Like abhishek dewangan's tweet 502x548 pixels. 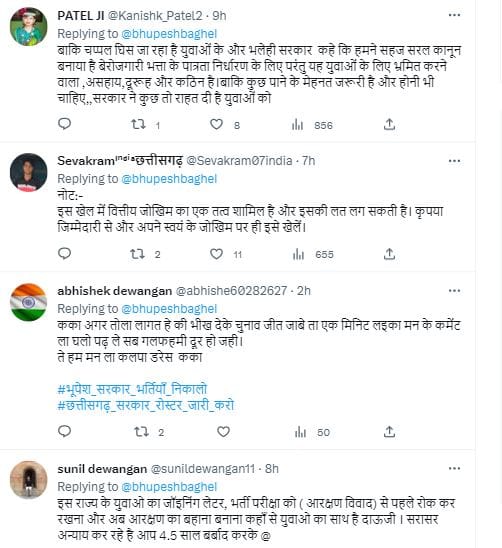pos(223,432)
